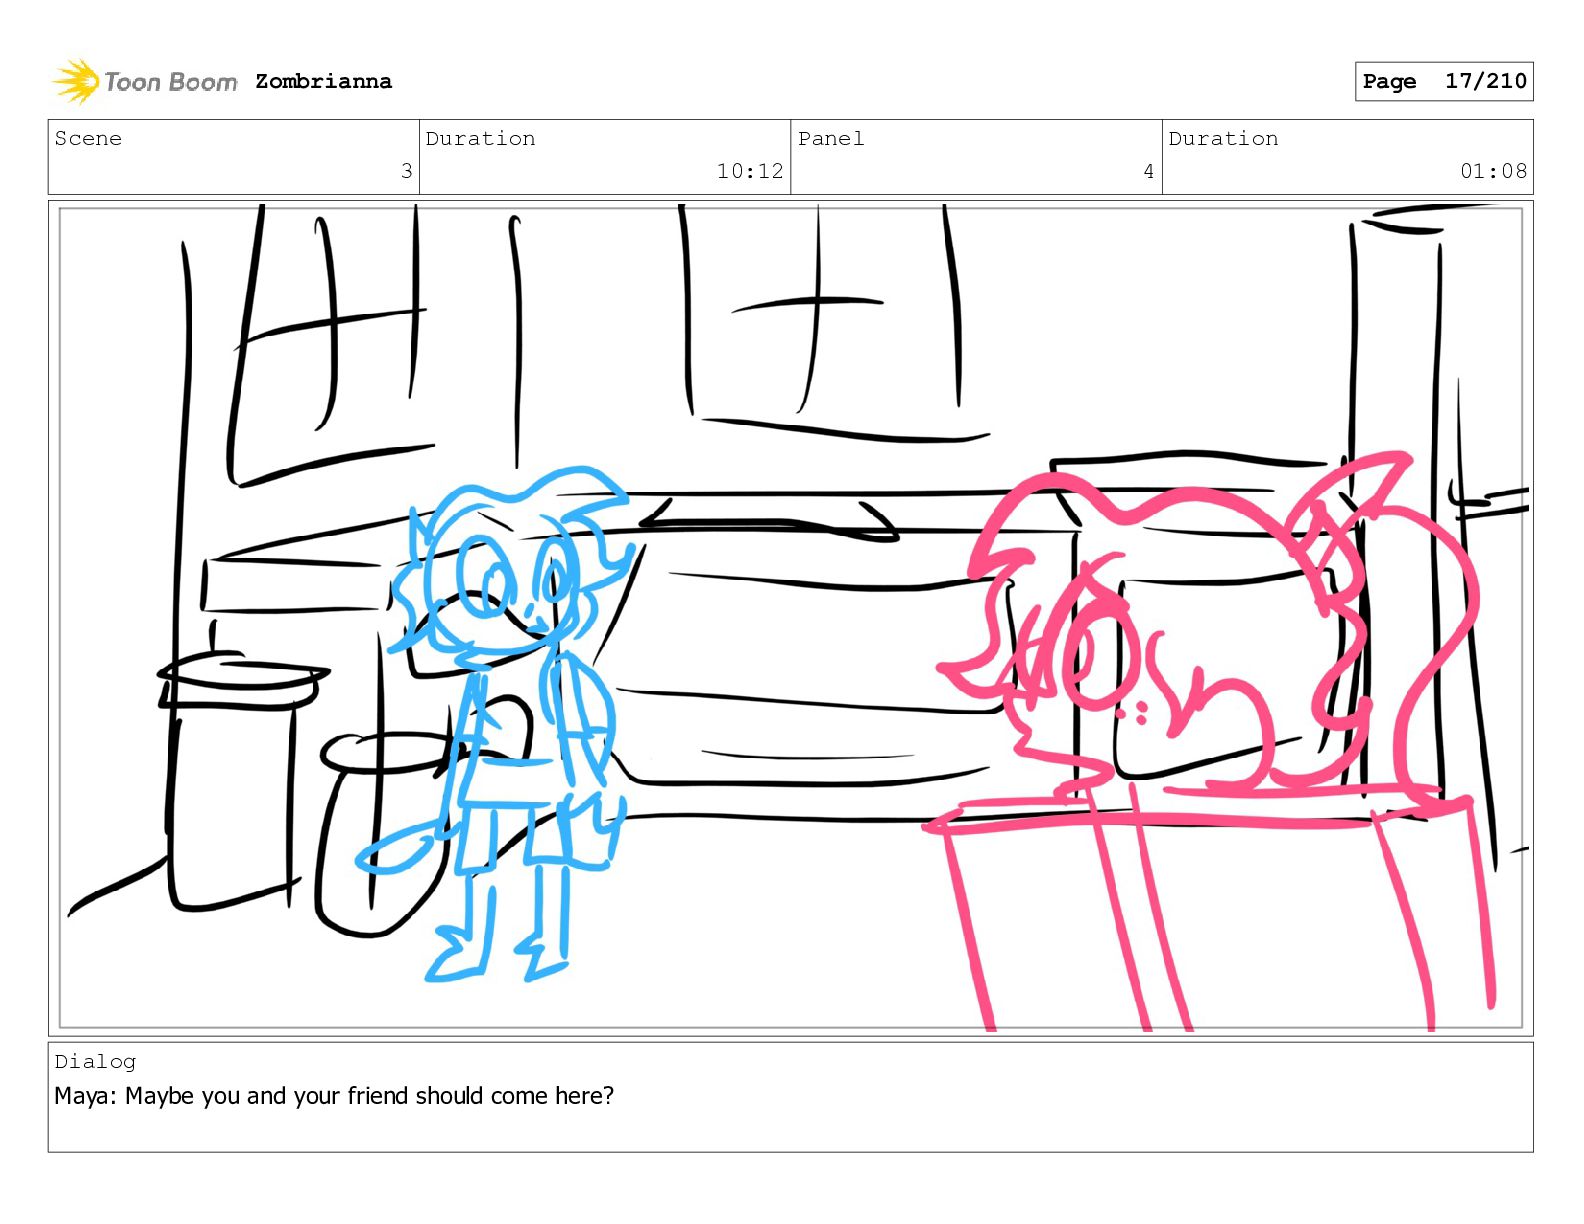Click the 'Scene' header label

[x=88, y=138]
